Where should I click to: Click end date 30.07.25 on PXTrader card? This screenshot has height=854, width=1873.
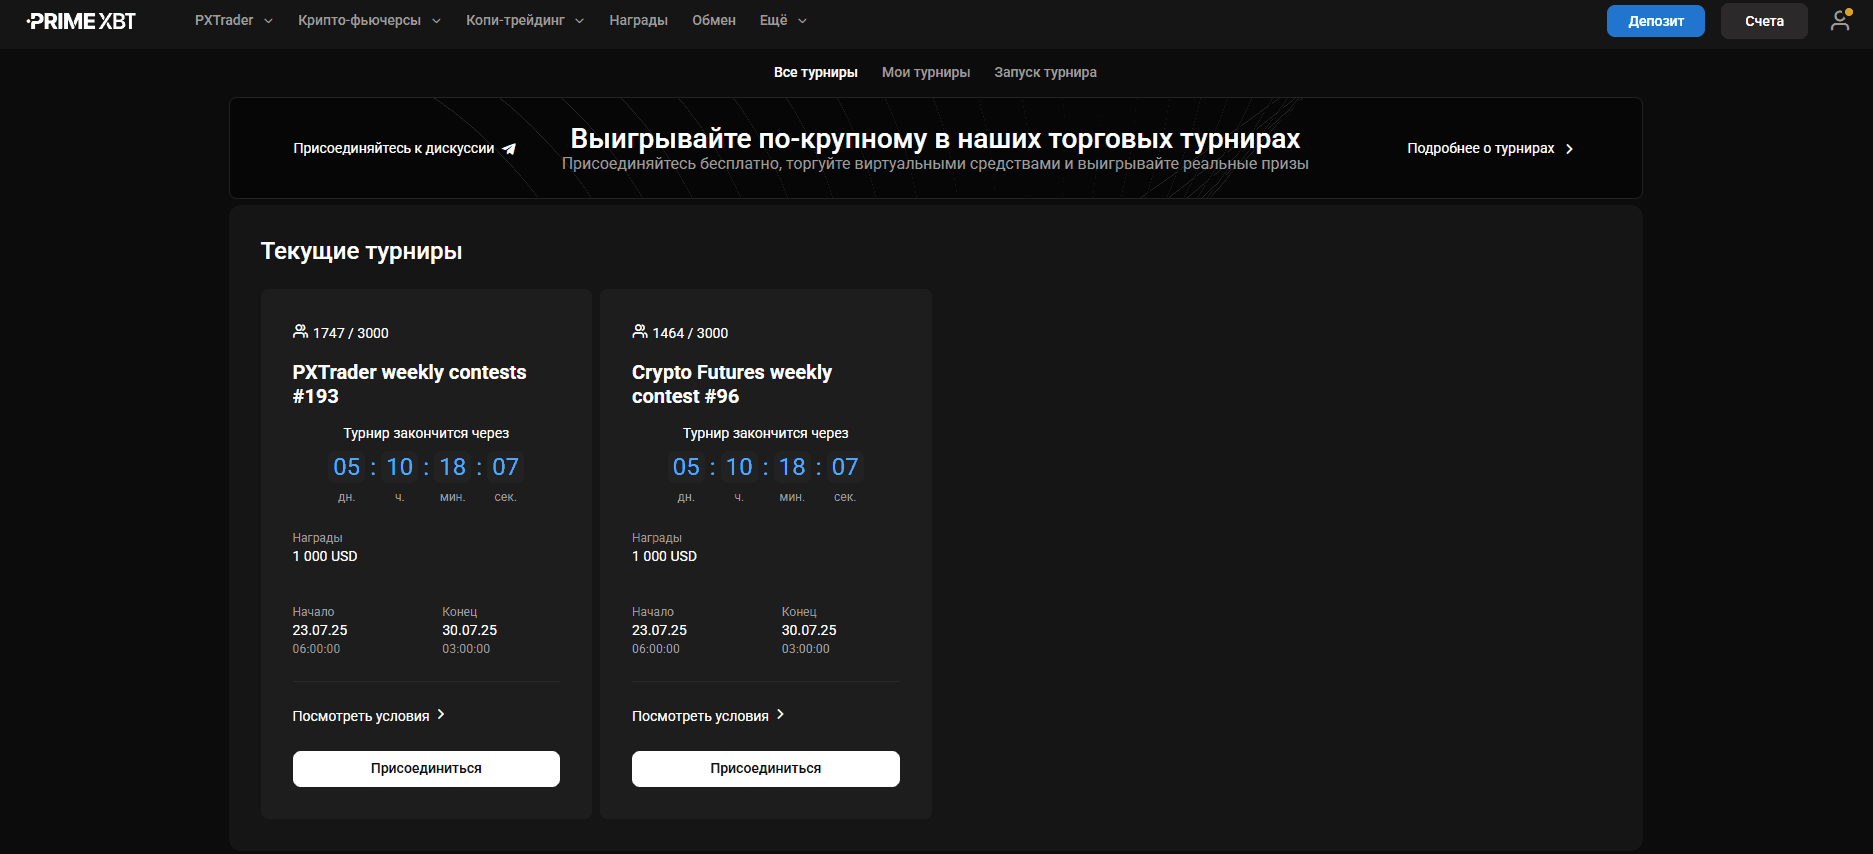click(470, 630)
